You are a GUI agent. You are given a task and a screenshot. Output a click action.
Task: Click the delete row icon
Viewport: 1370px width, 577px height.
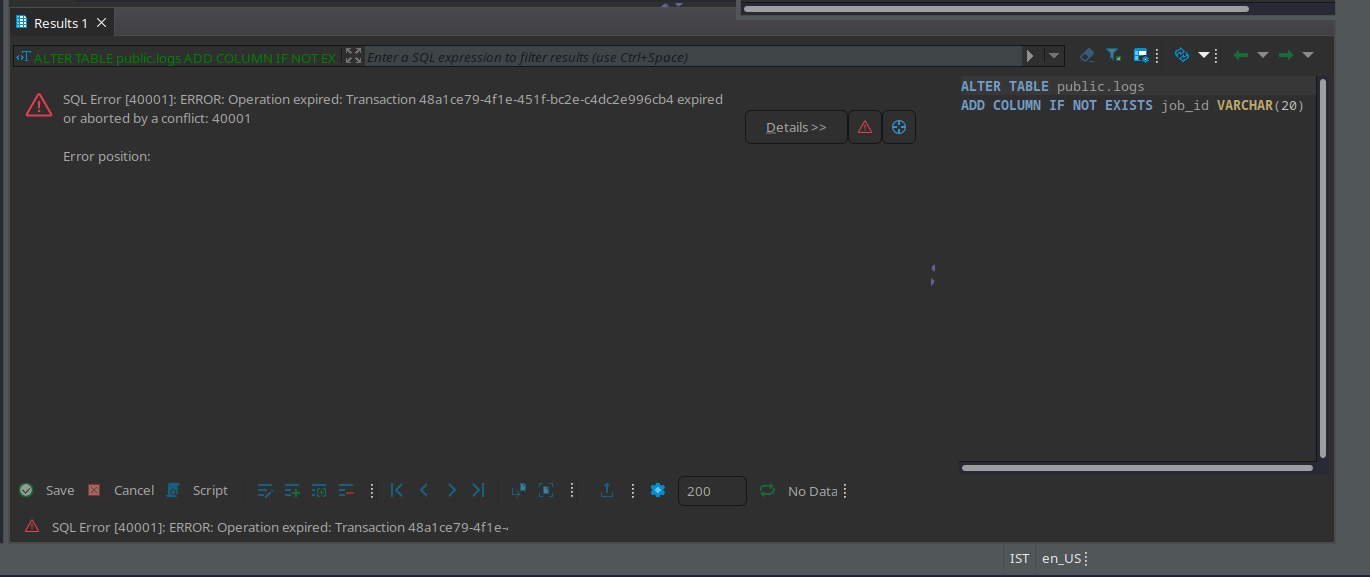(x=346, y=490)
